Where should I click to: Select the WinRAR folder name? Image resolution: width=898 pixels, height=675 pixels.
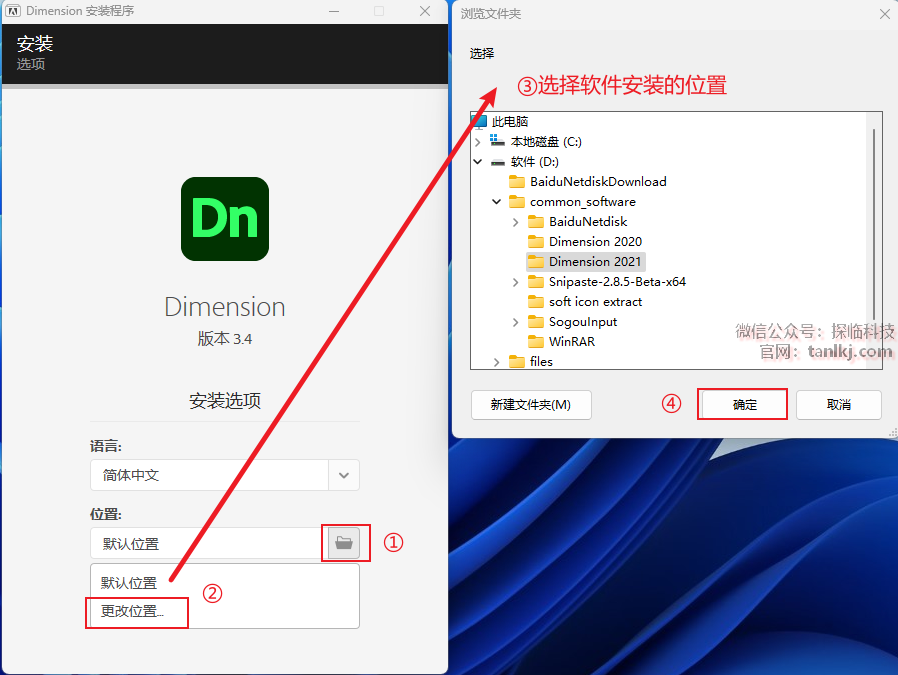click(572, 342)
